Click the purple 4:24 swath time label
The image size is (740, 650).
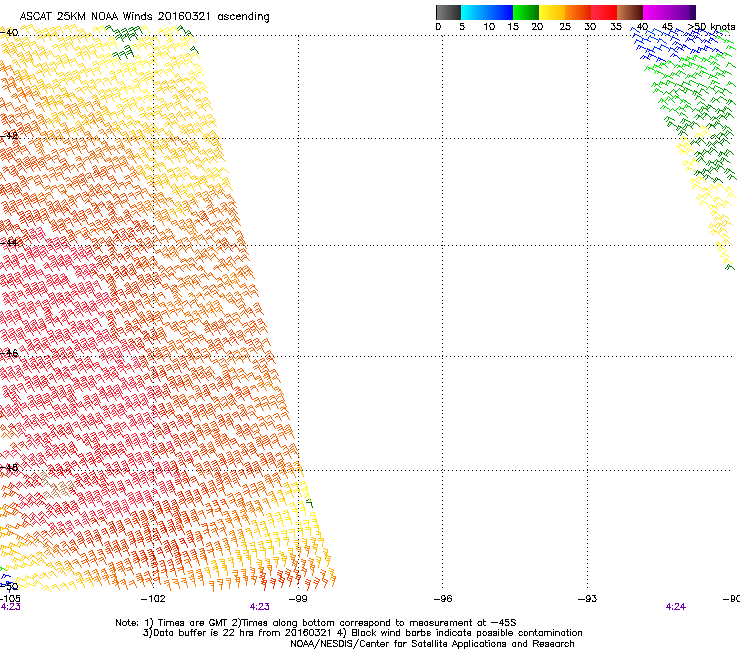coord(675,607)
